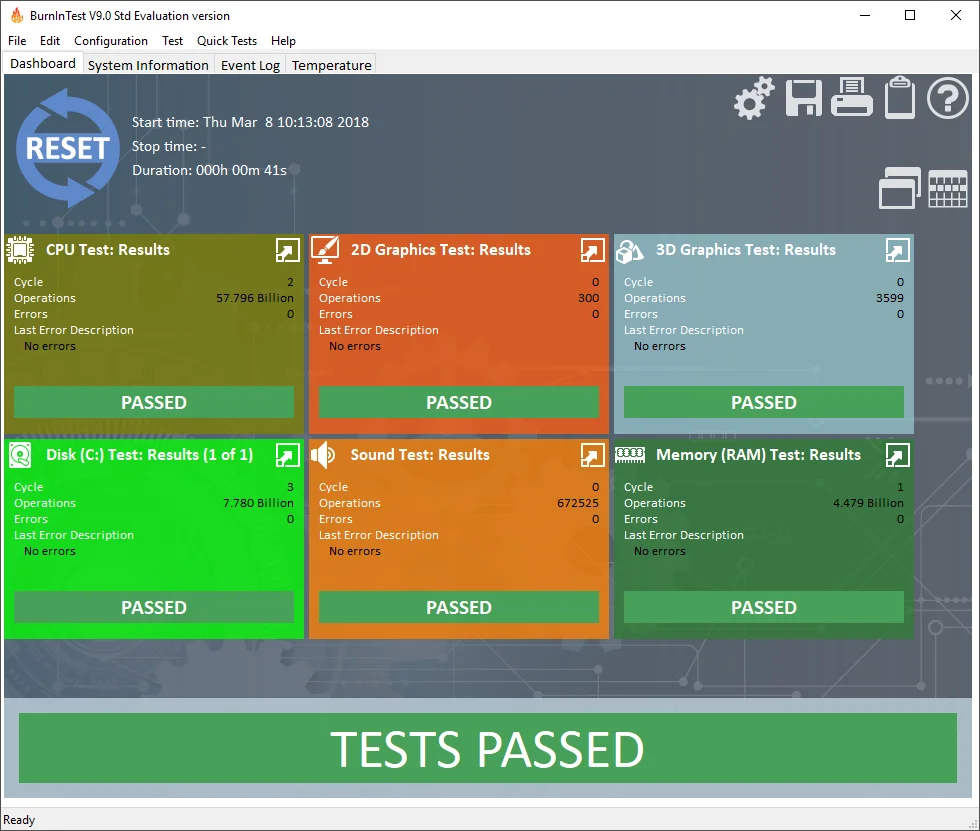Screen dimensions: 980x831
Task: Click the Disk drive icon
Action: click(x=20, y=455)
